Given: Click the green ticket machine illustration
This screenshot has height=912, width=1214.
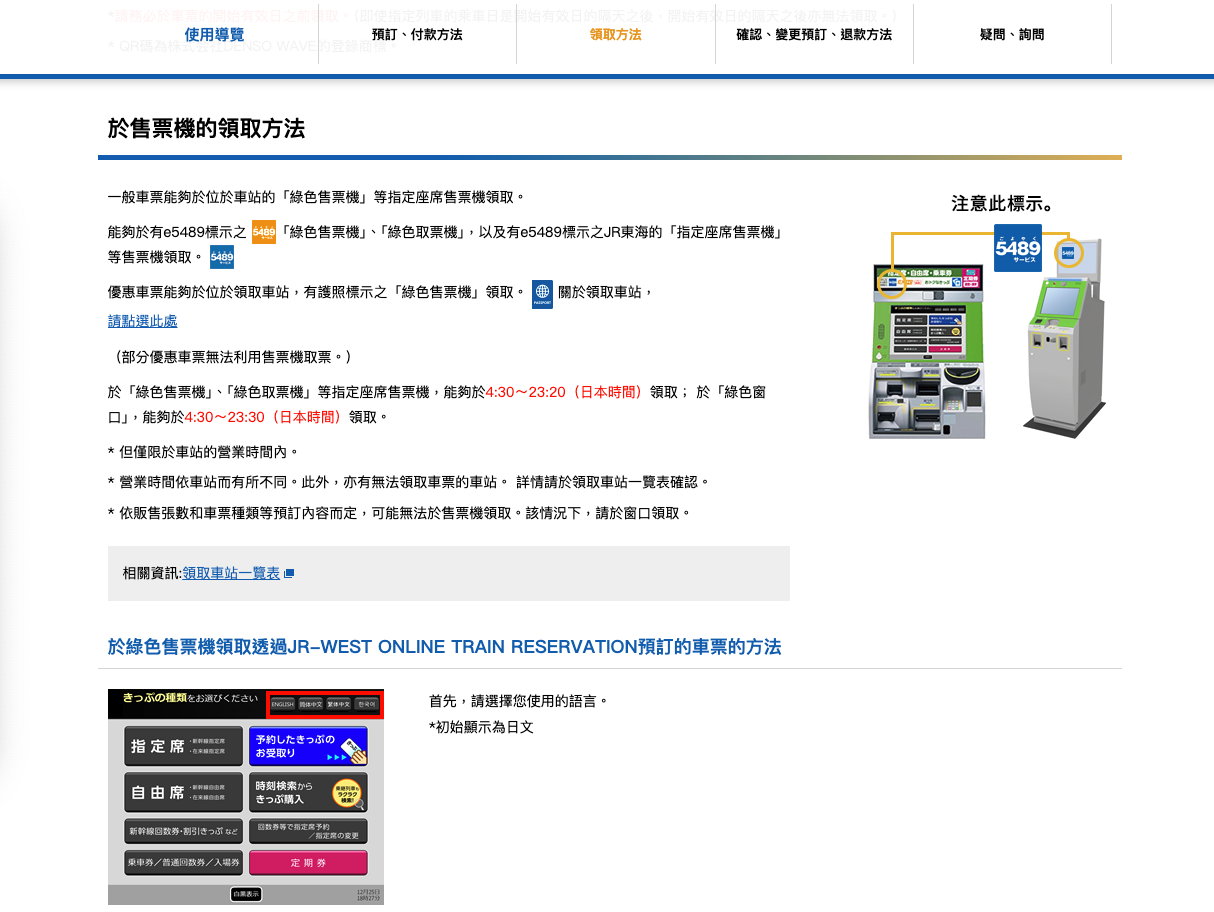Looking at the screenshot, I should (x=927, y=350).
